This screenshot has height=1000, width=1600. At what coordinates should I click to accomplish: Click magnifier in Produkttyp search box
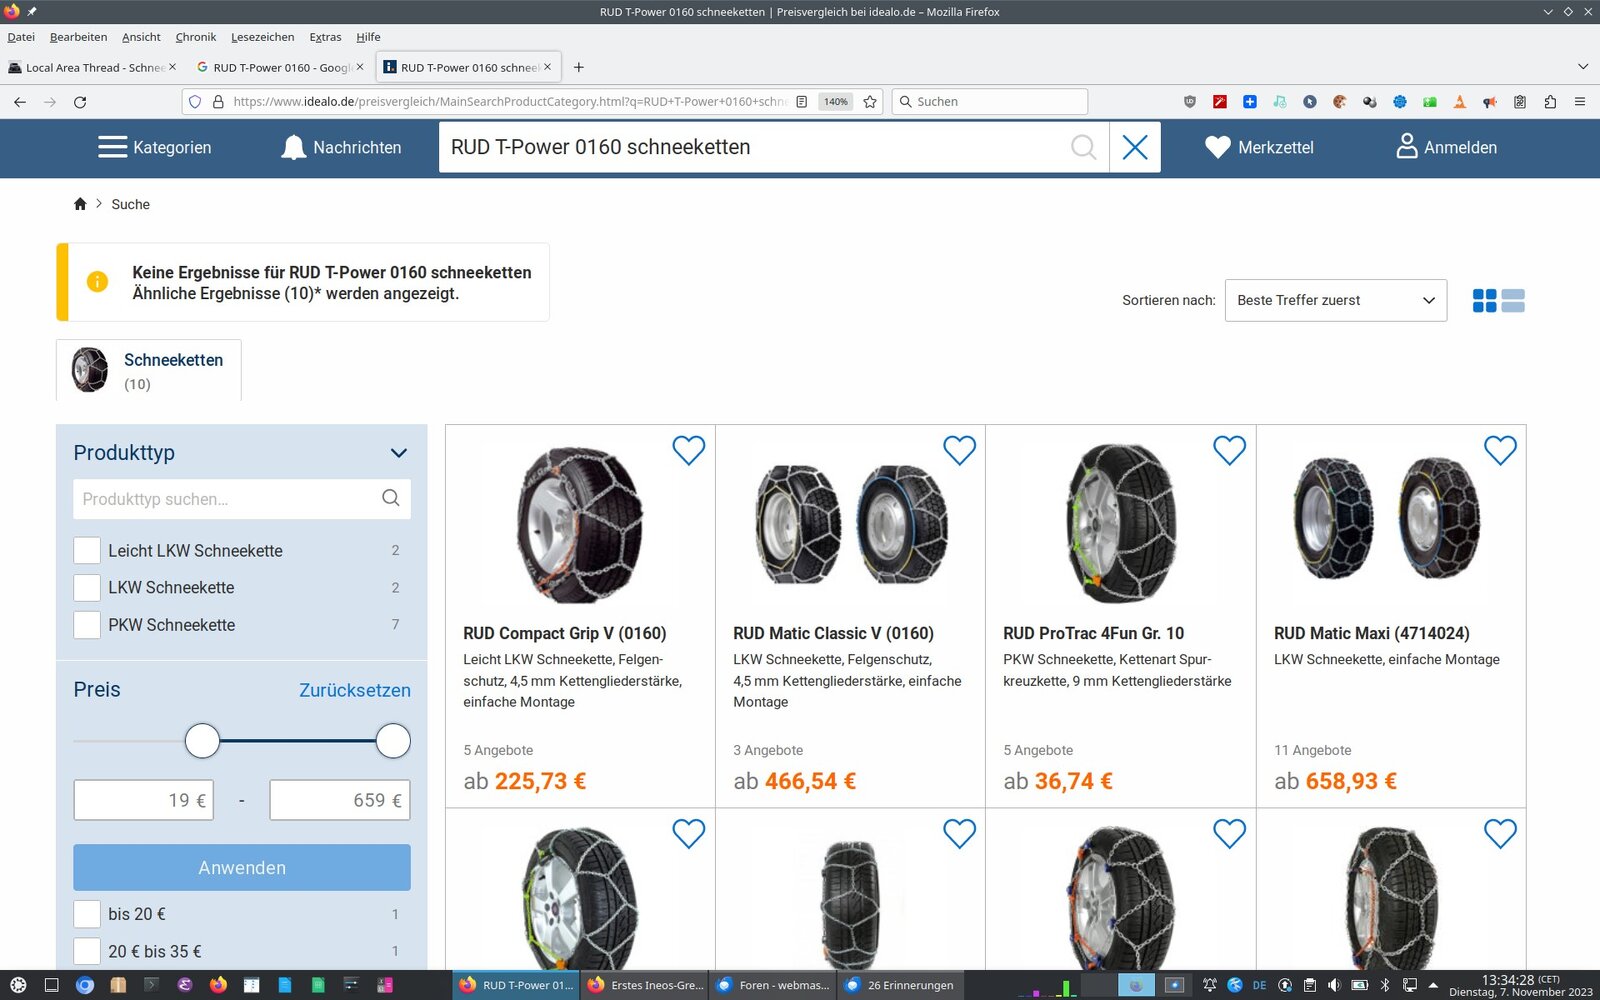click(x=391, y=498)
